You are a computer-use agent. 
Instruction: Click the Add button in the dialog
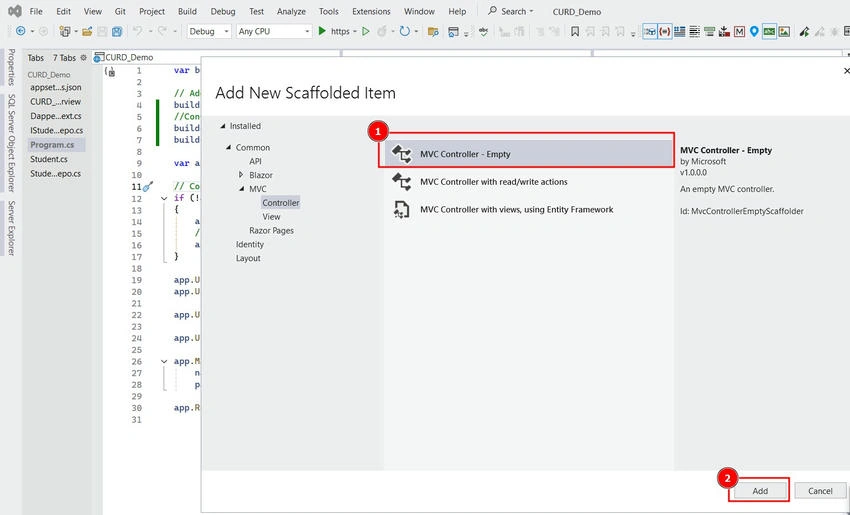(760, 491)
